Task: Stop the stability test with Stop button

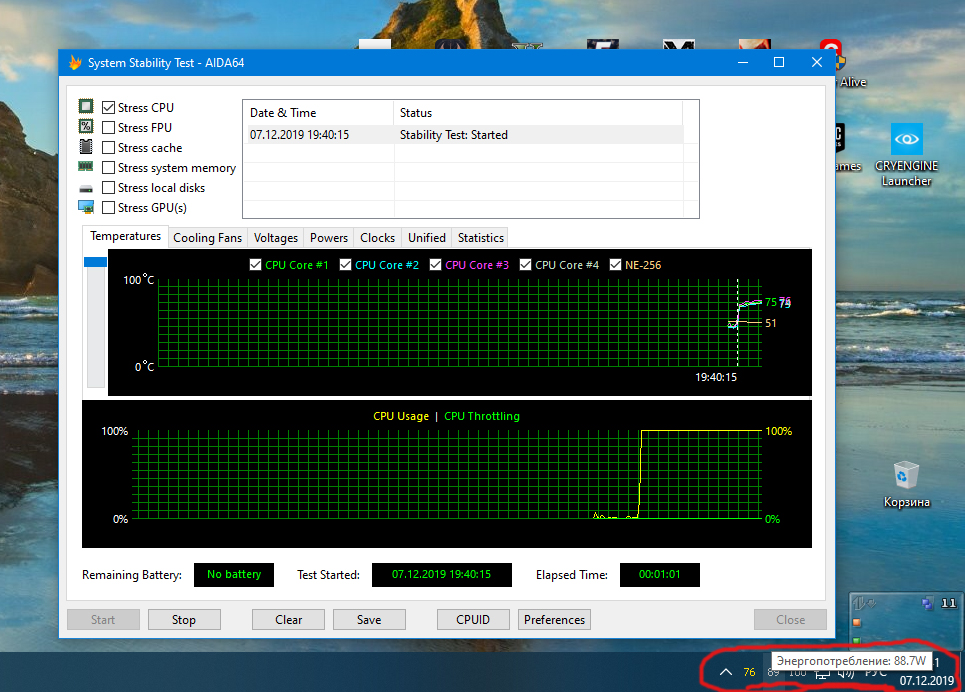Action: point(184,620)
